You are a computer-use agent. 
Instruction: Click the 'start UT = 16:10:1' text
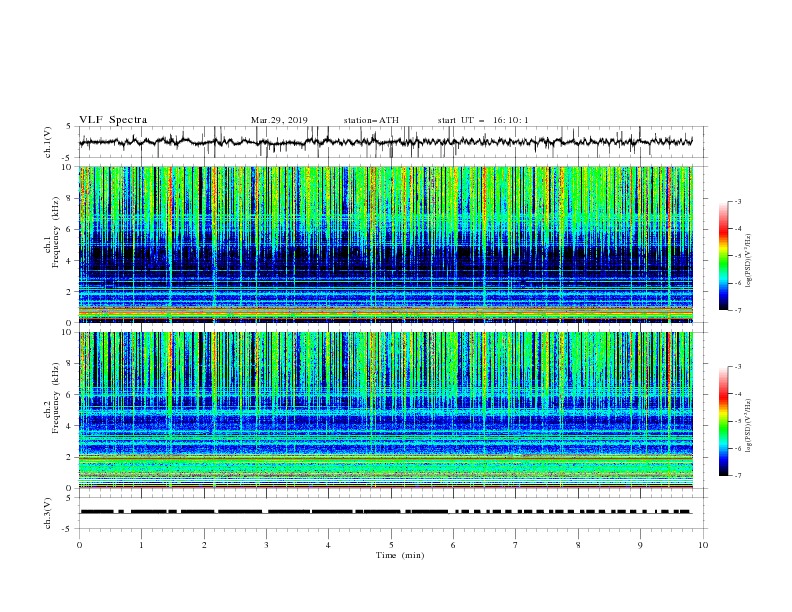coord(483,120)
